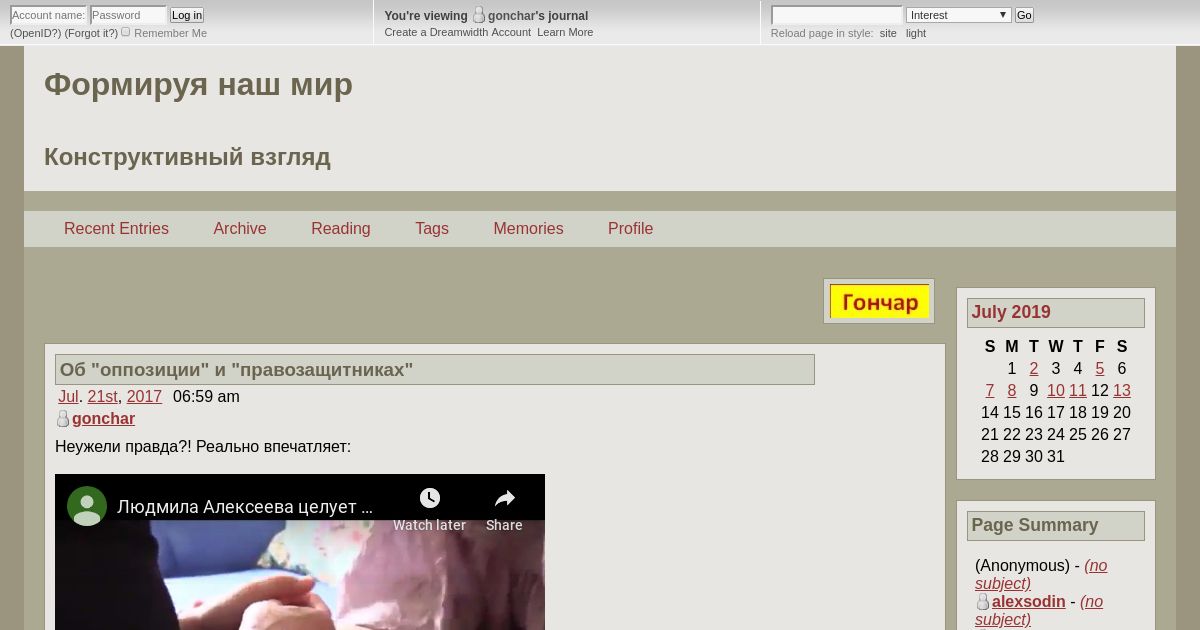Click the Share arrow icon on video
The height and width of the screenshot is (630, 1200).
click(504, 498)
